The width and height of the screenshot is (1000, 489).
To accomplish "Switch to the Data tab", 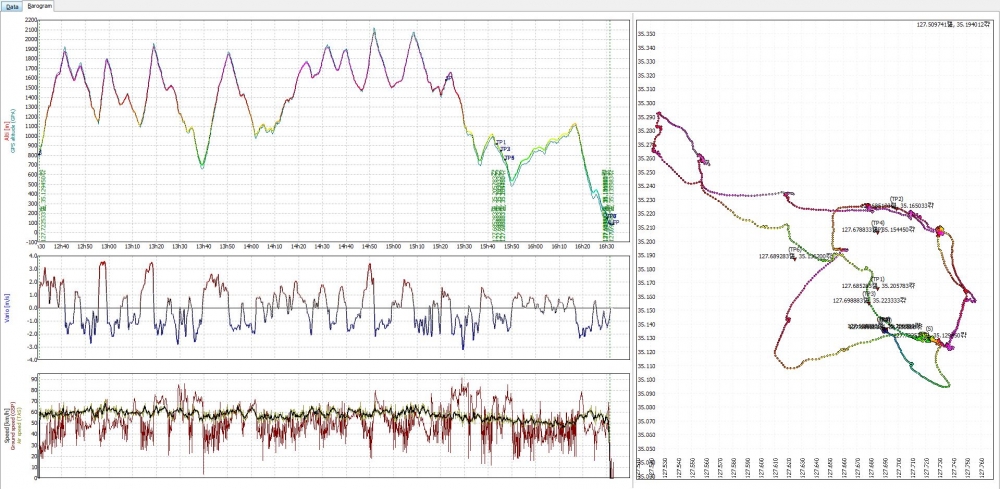I will pyautogui.click(x=13, y=5).
